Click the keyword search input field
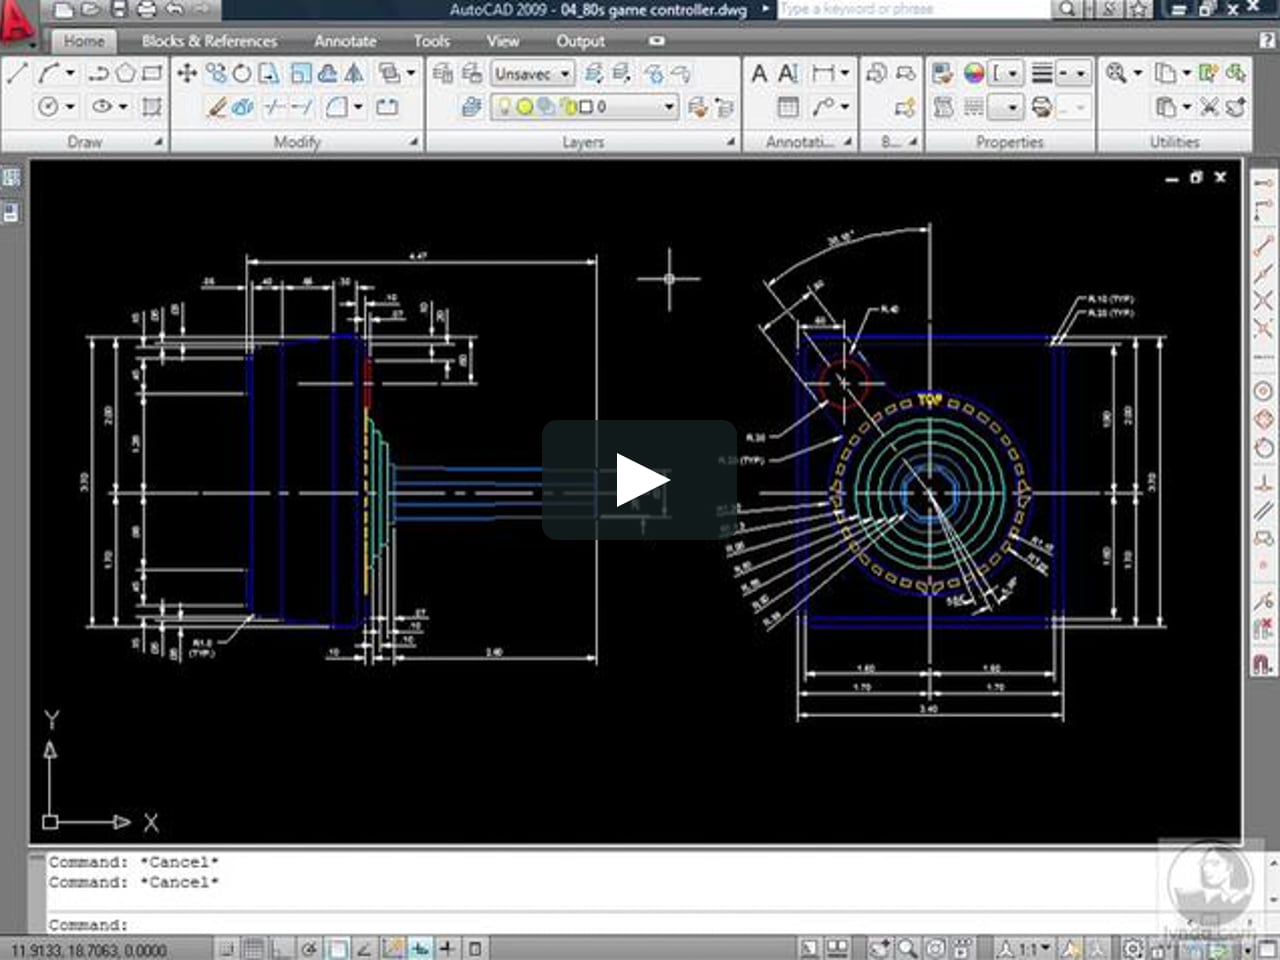This screenshot has height=960, width=1280. [915, 9]
